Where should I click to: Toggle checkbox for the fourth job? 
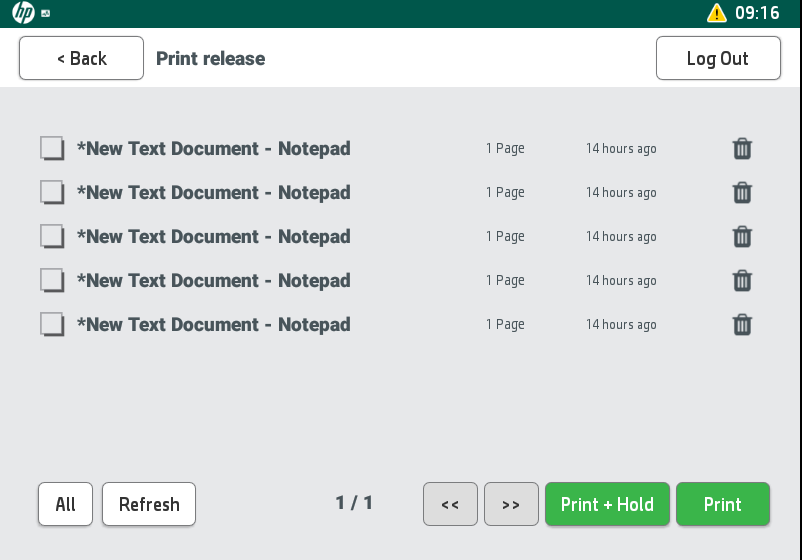[52, 281]
